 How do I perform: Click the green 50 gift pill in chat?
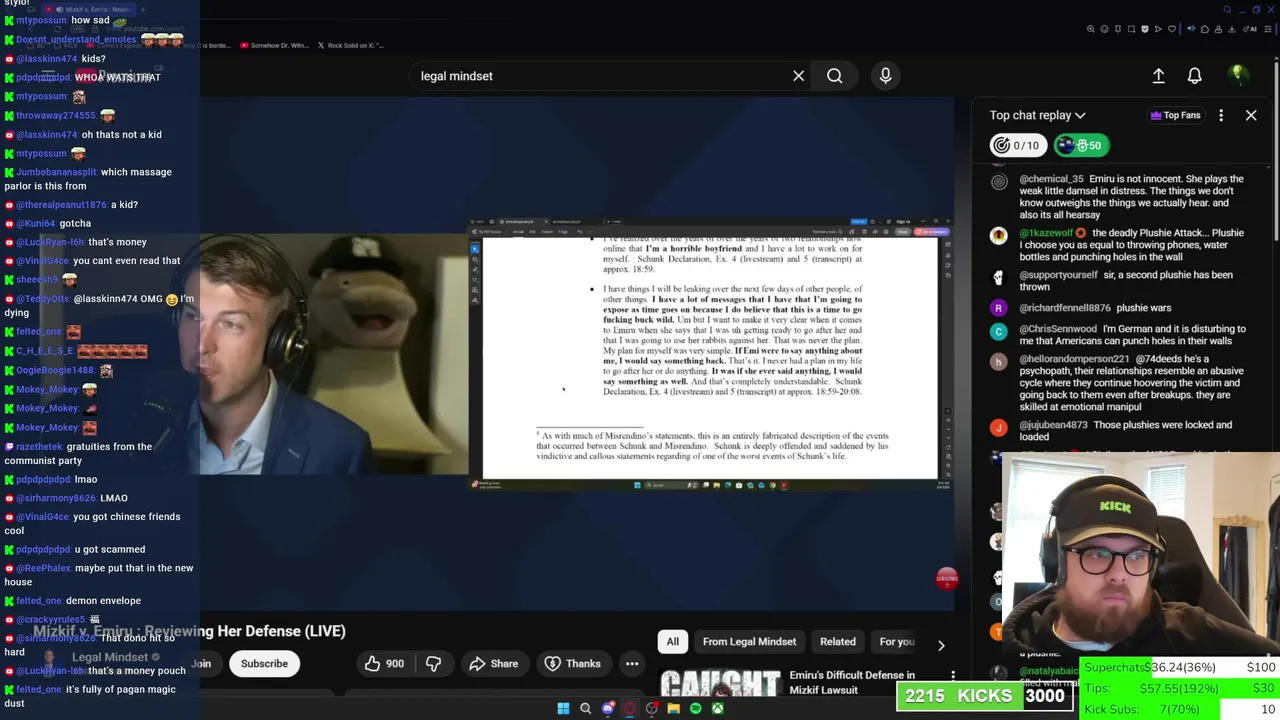pyautogui.click(x=1081, y=146)
